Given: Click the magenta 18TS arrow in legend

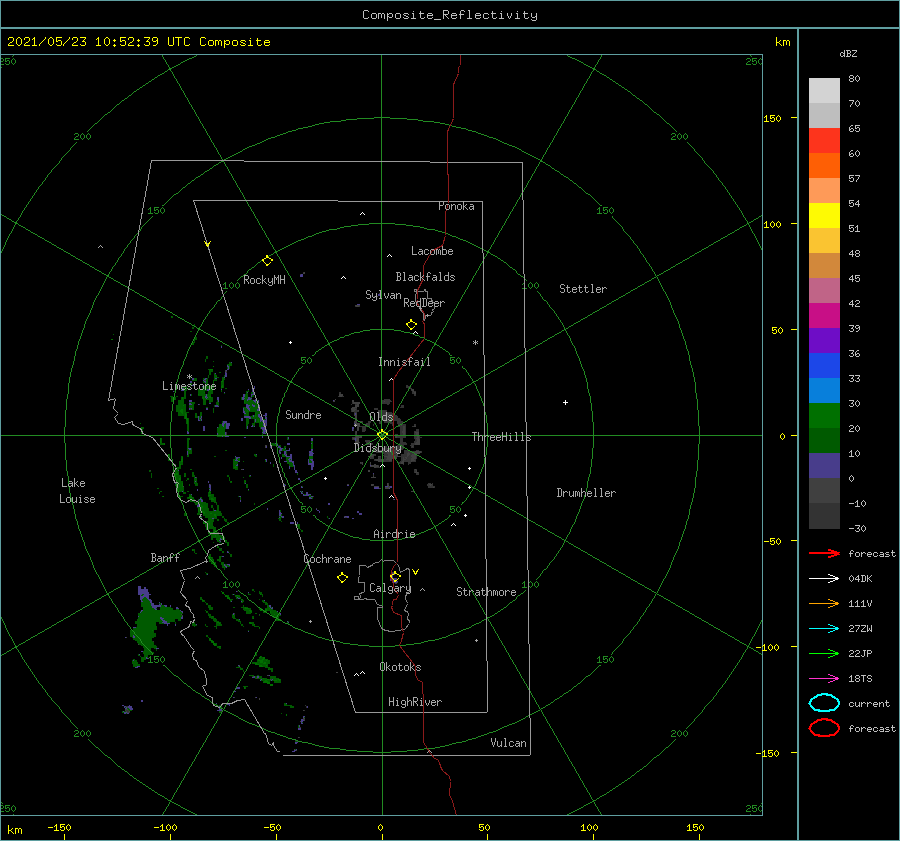Looking at the screenshot, I should click(x=824, y=679).
